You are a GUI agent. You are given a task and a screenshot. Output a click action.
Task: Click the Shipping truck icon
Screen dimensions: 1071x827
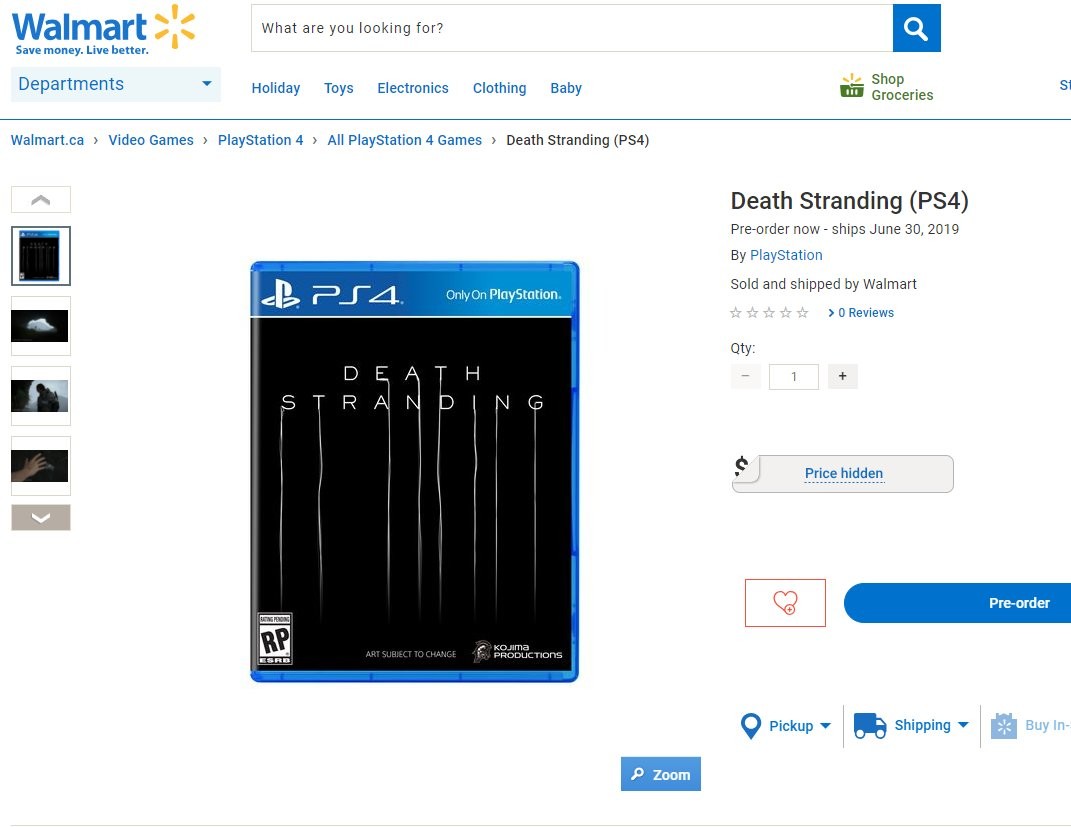870,726
